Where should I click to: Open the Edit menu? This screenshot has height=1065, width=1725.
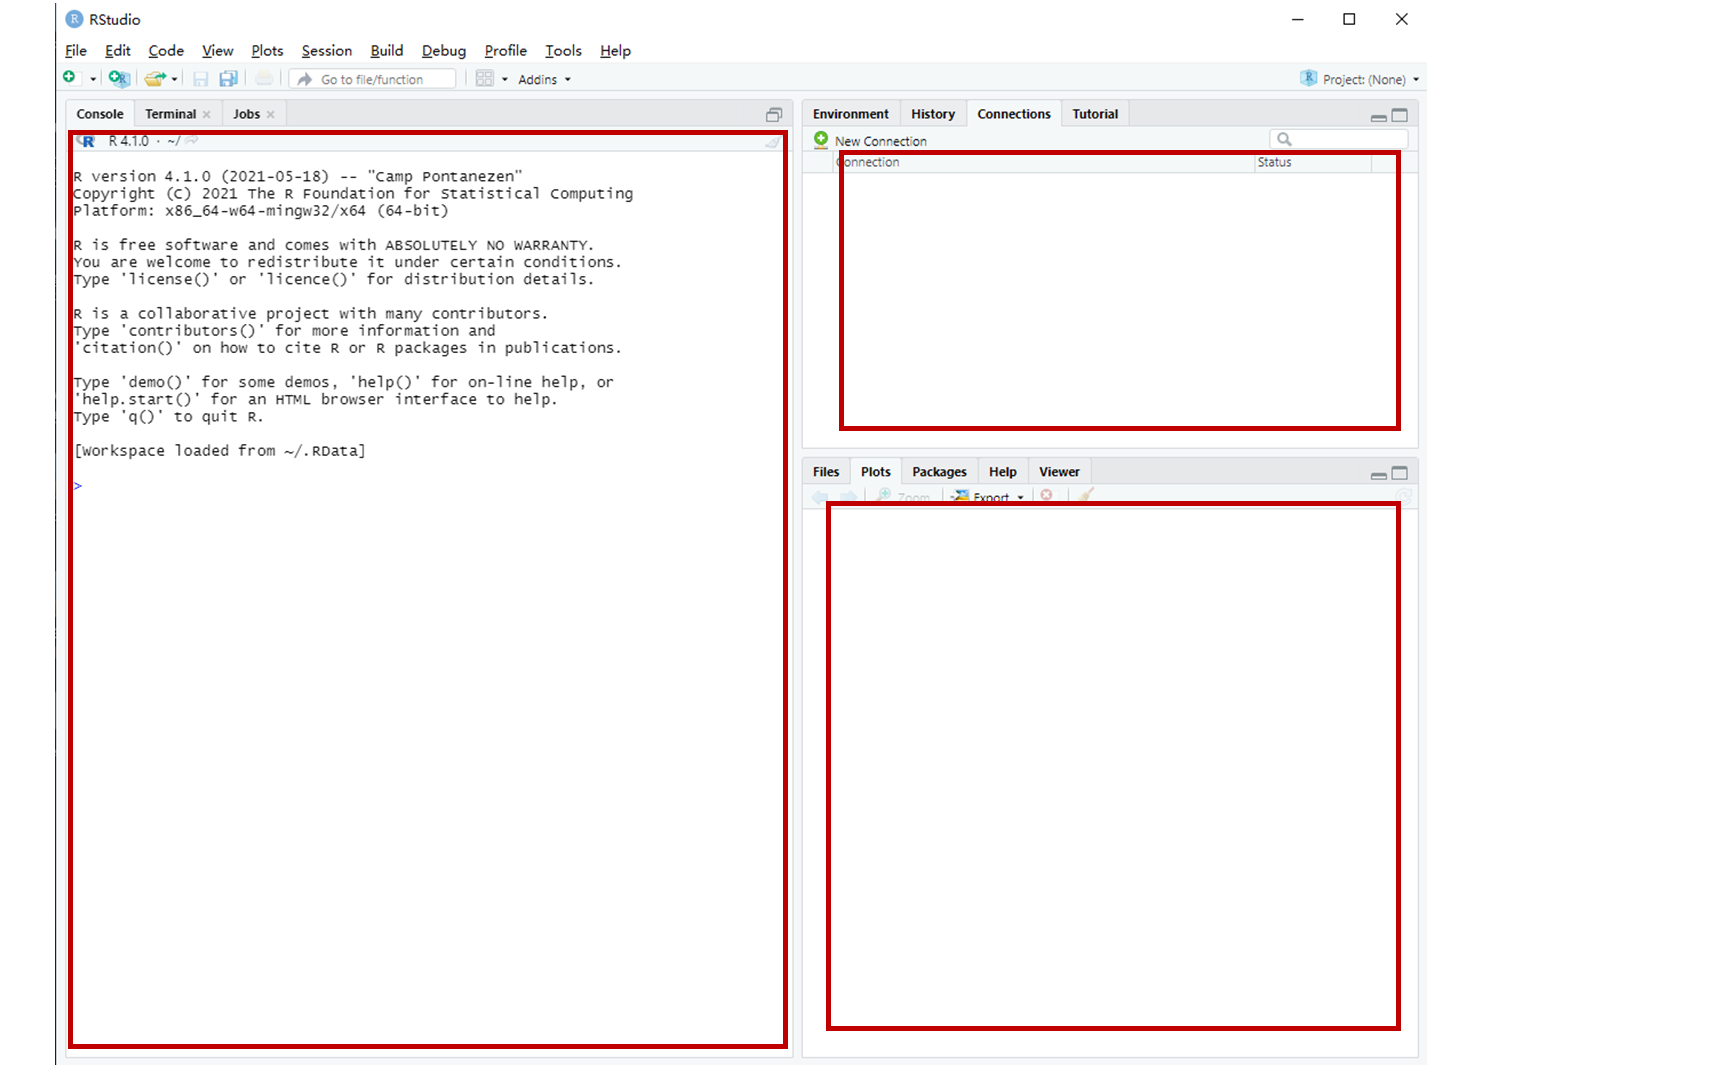pyautogui.click(x=118, y=51)
